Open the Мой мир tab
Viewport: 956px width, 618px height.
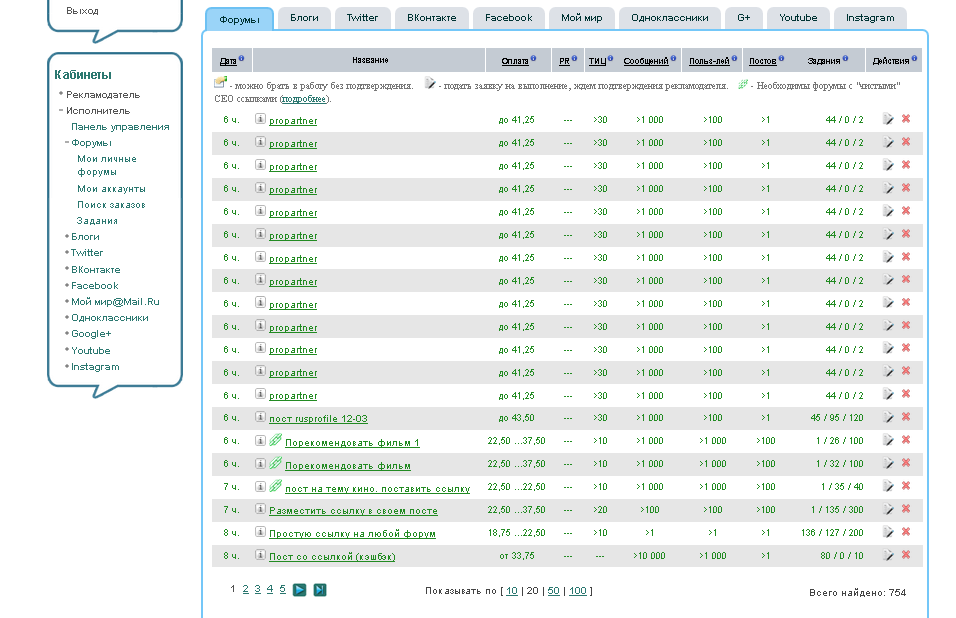pyautogui.click(x=582, y=18)
